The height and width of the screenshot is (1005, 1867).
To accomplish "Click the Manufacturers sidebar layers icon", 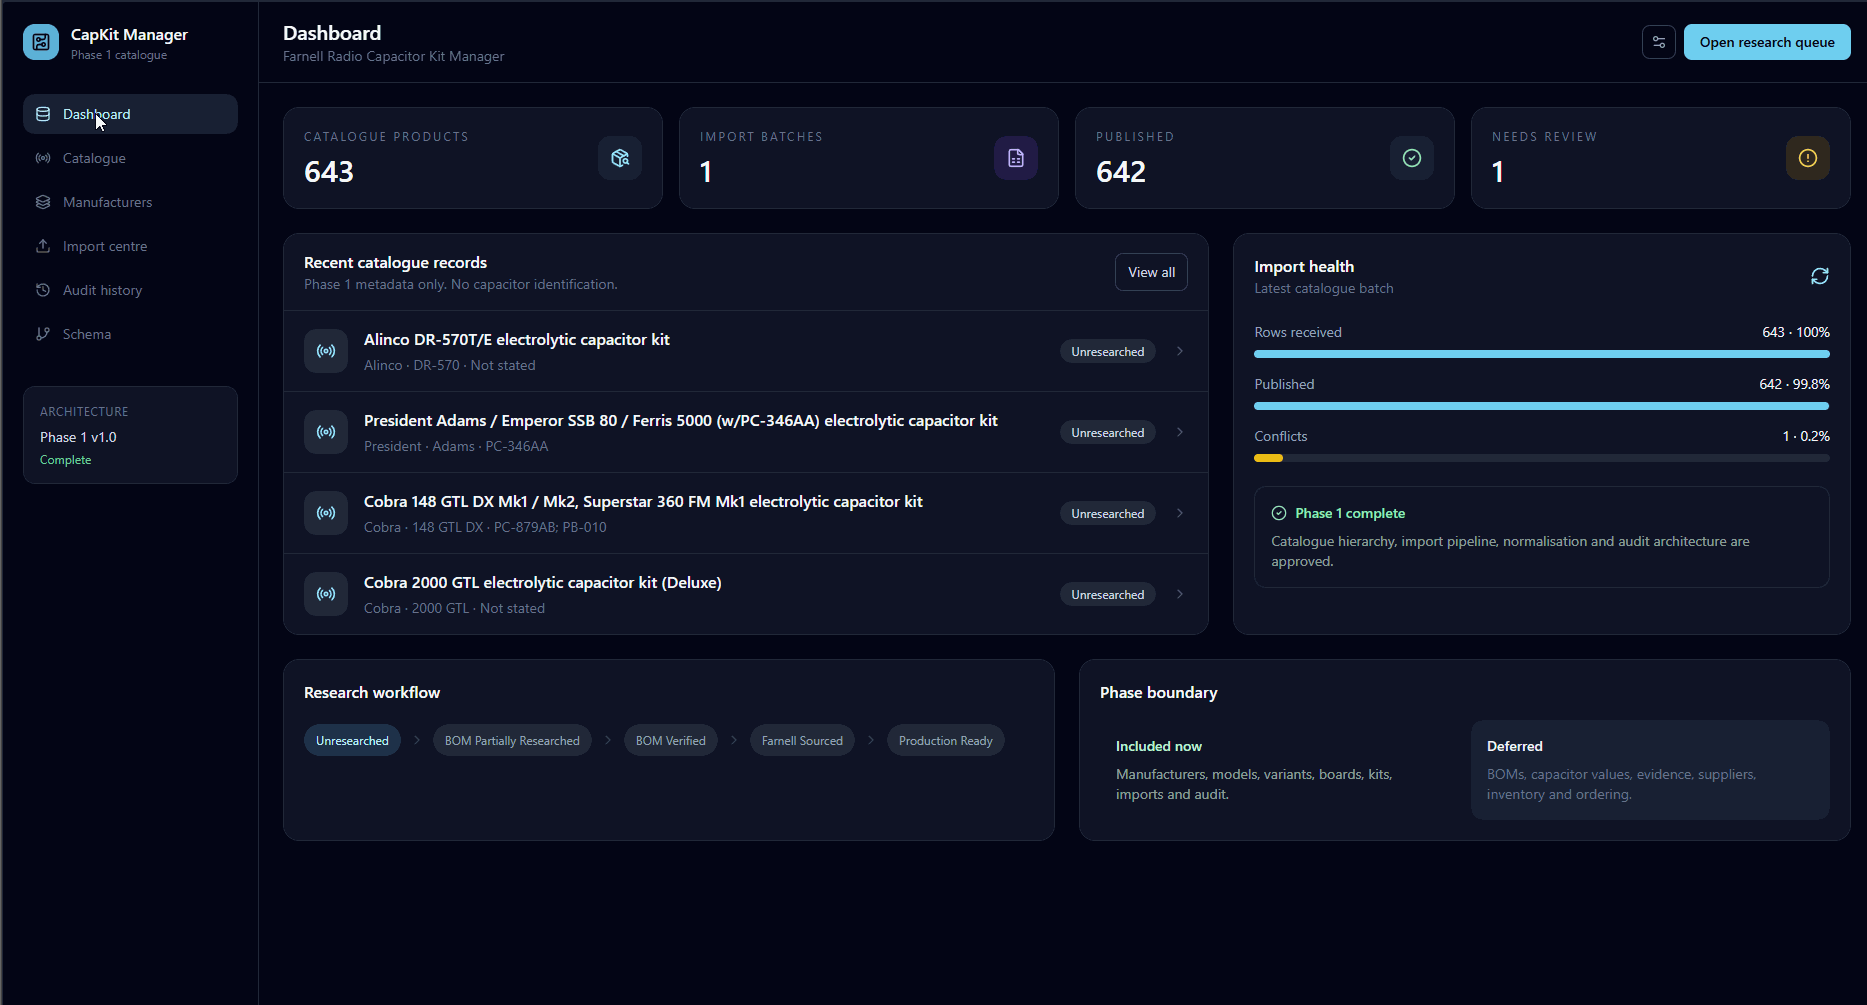I will pyautogui.click(x=43, y=202).
